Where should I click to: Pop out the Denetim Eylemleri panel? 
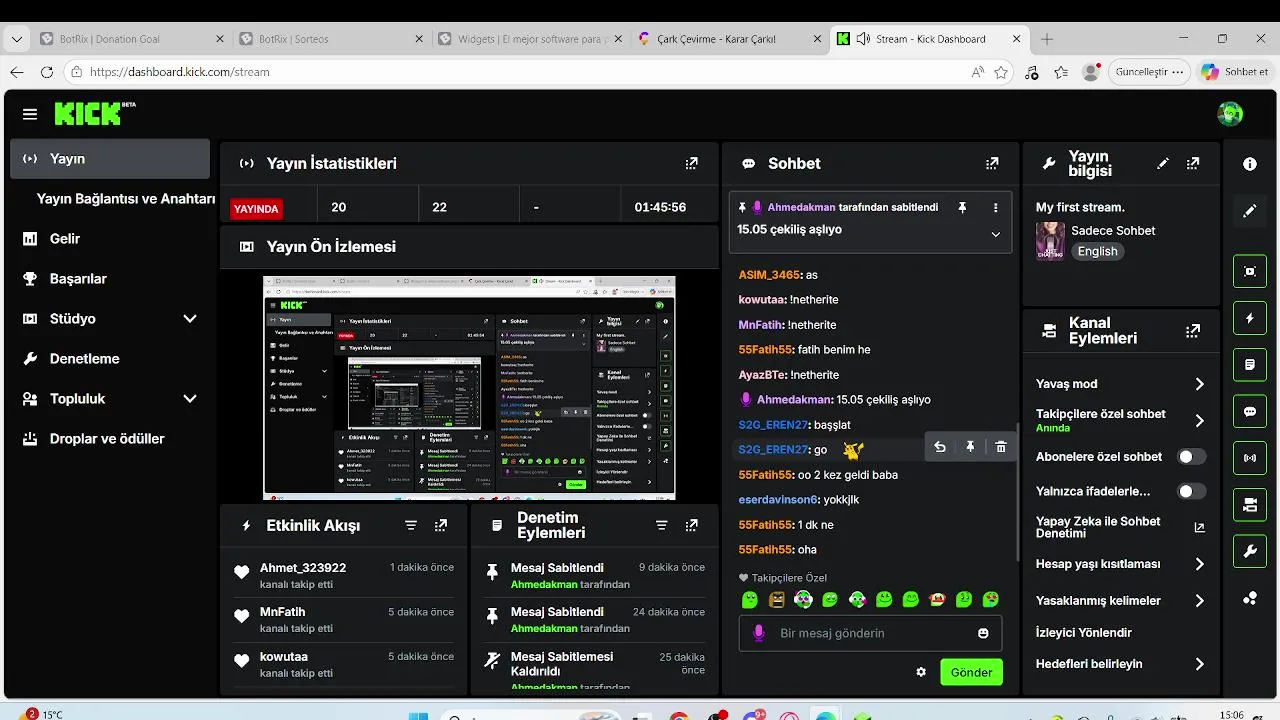691,525
